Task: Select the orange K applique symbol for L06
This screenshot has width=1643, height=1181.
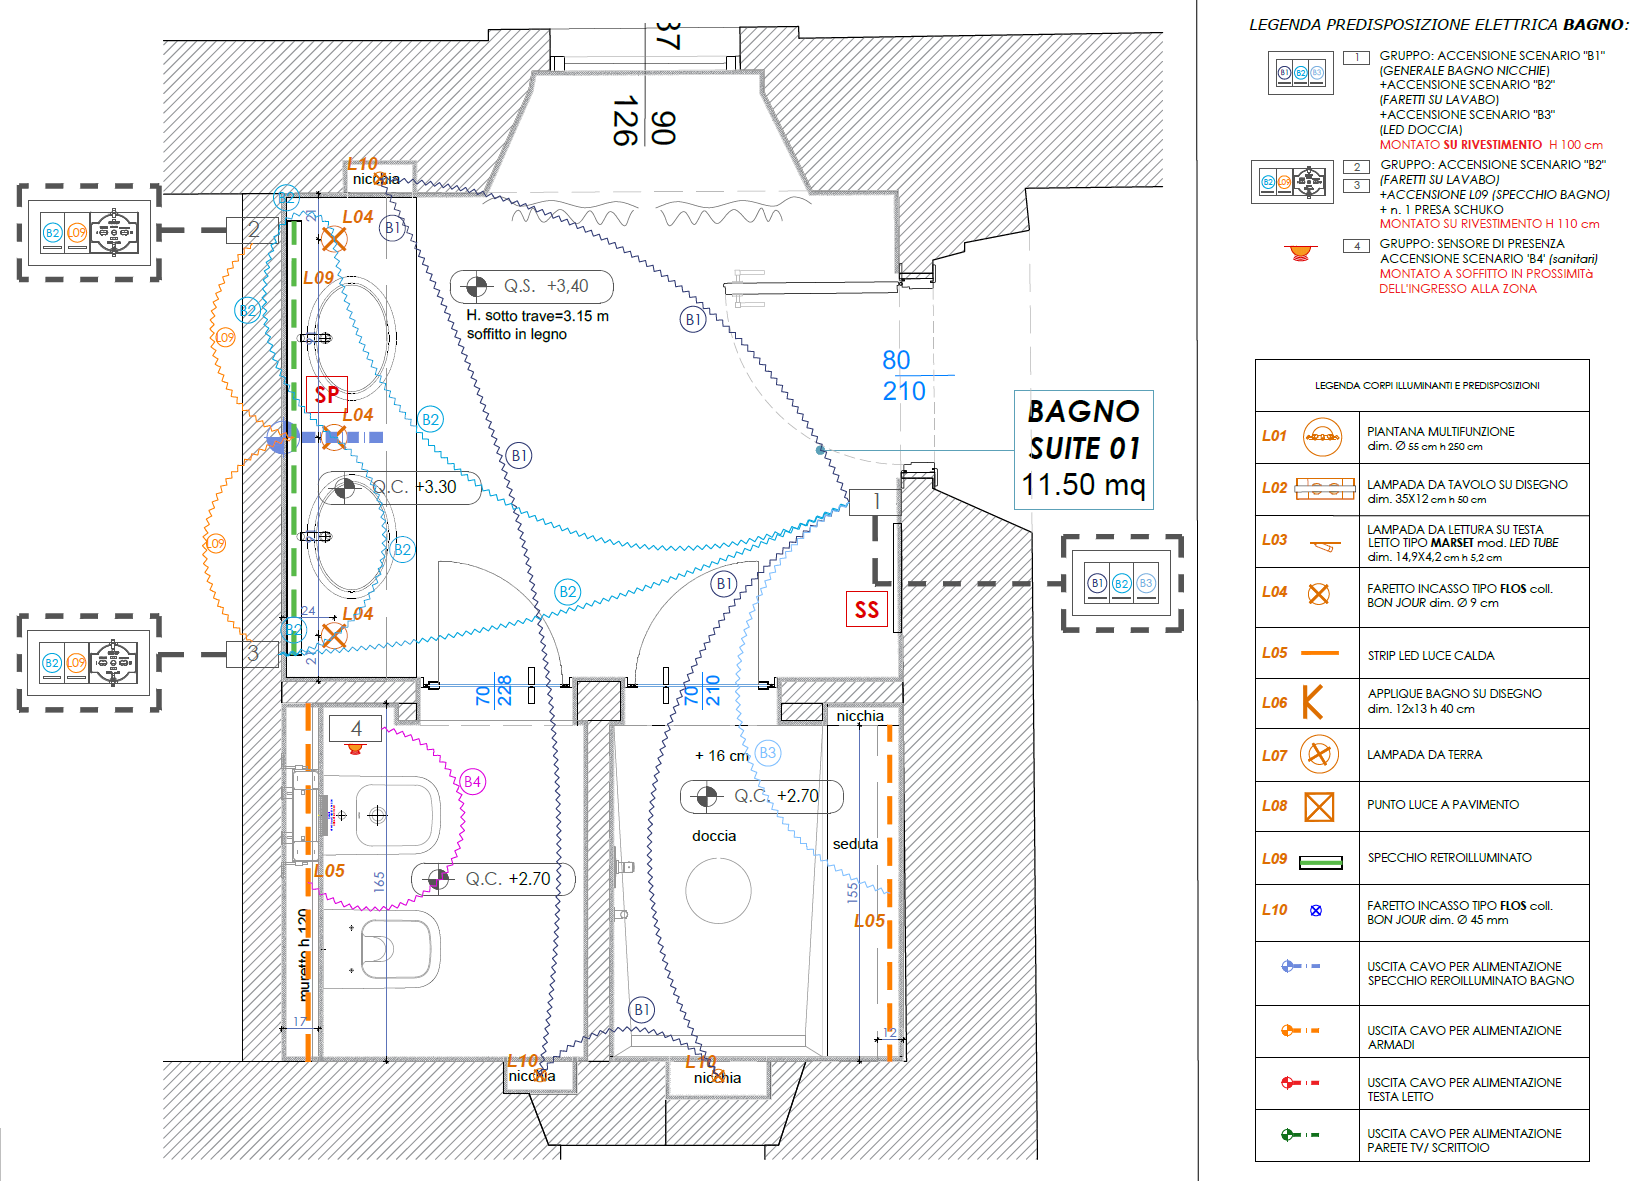Action: pyautogui.click(x=1312, y=702)
